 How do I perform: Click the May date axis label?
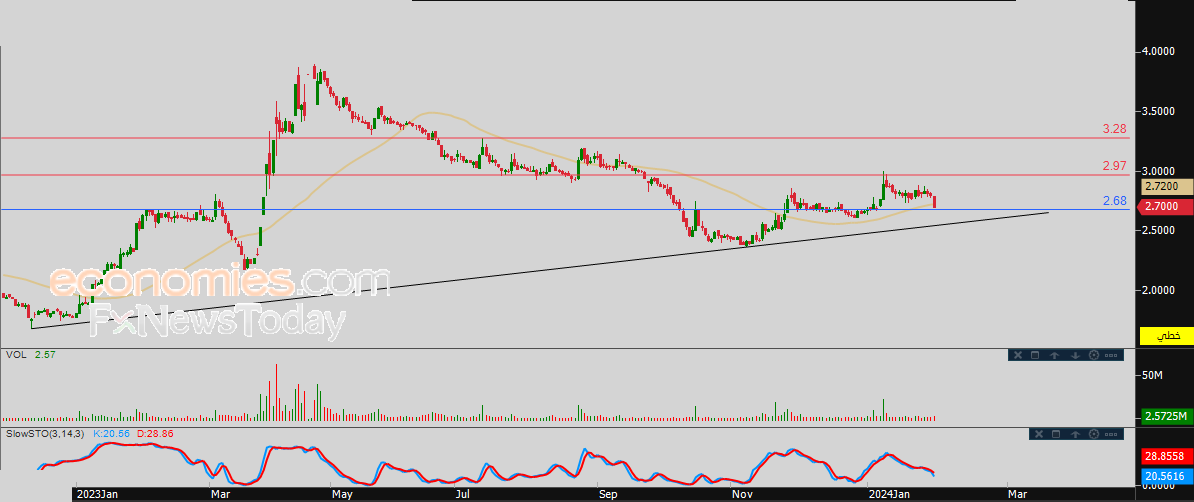(x=342, y=494)
